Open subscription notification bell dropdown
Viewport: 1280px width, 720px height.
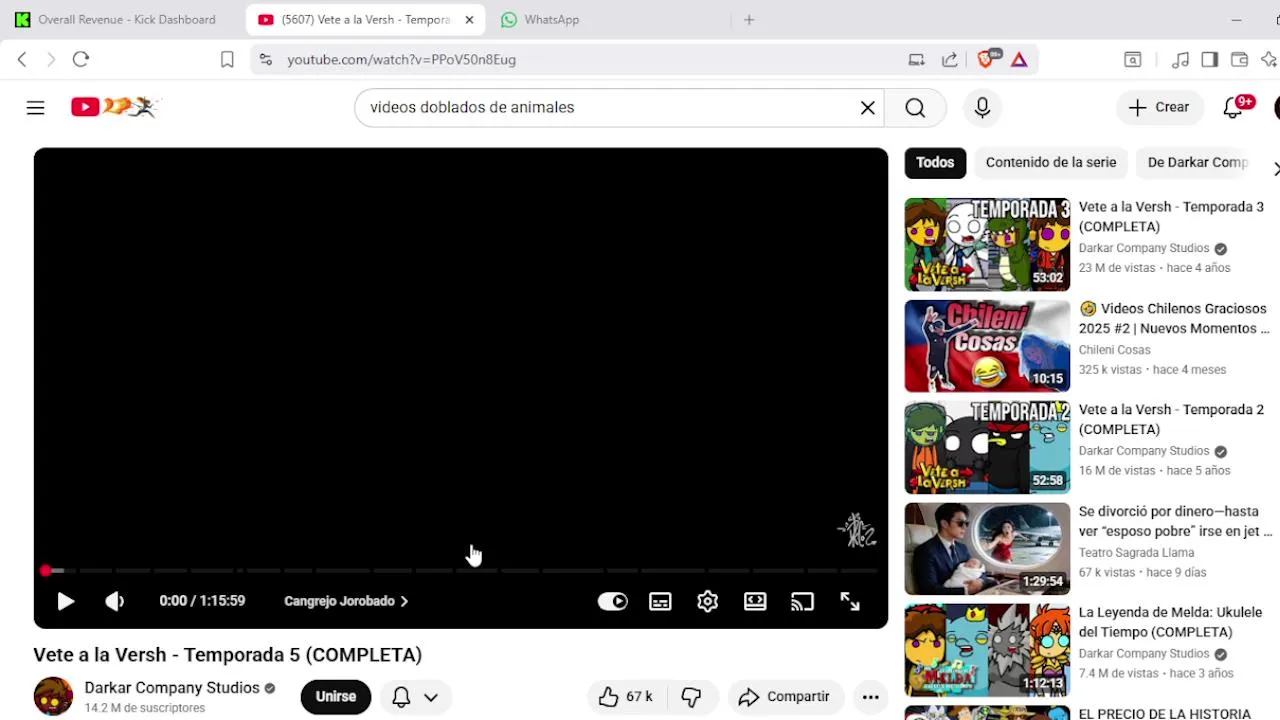(x=415, y=697)
